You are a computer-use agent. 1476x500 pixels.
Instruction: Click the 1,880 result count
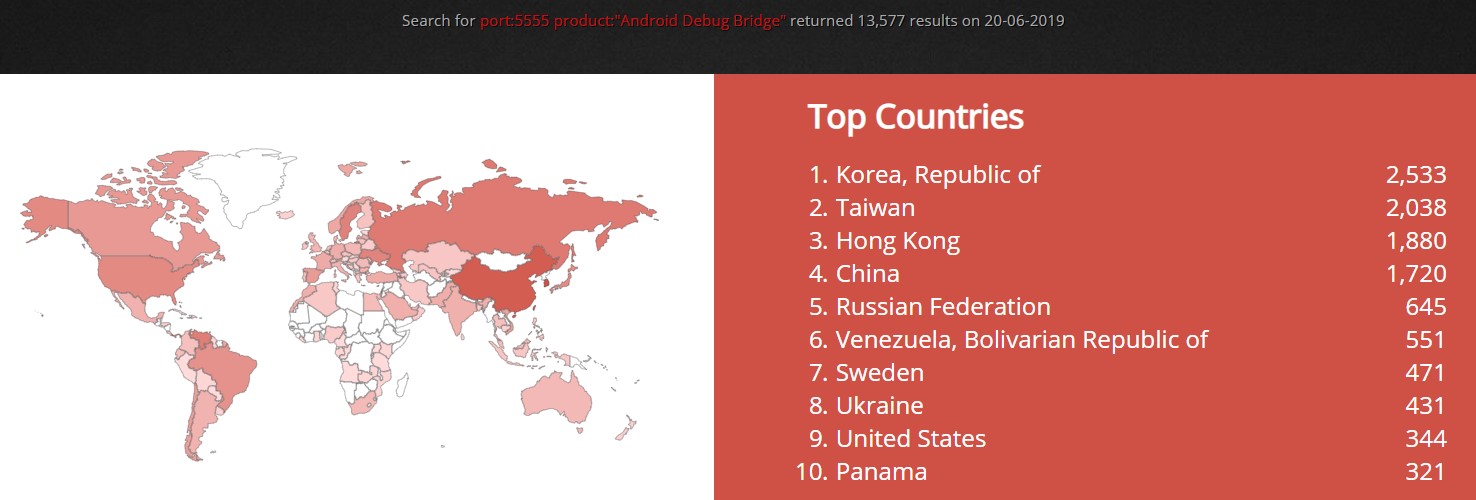tap(1416, 241)
